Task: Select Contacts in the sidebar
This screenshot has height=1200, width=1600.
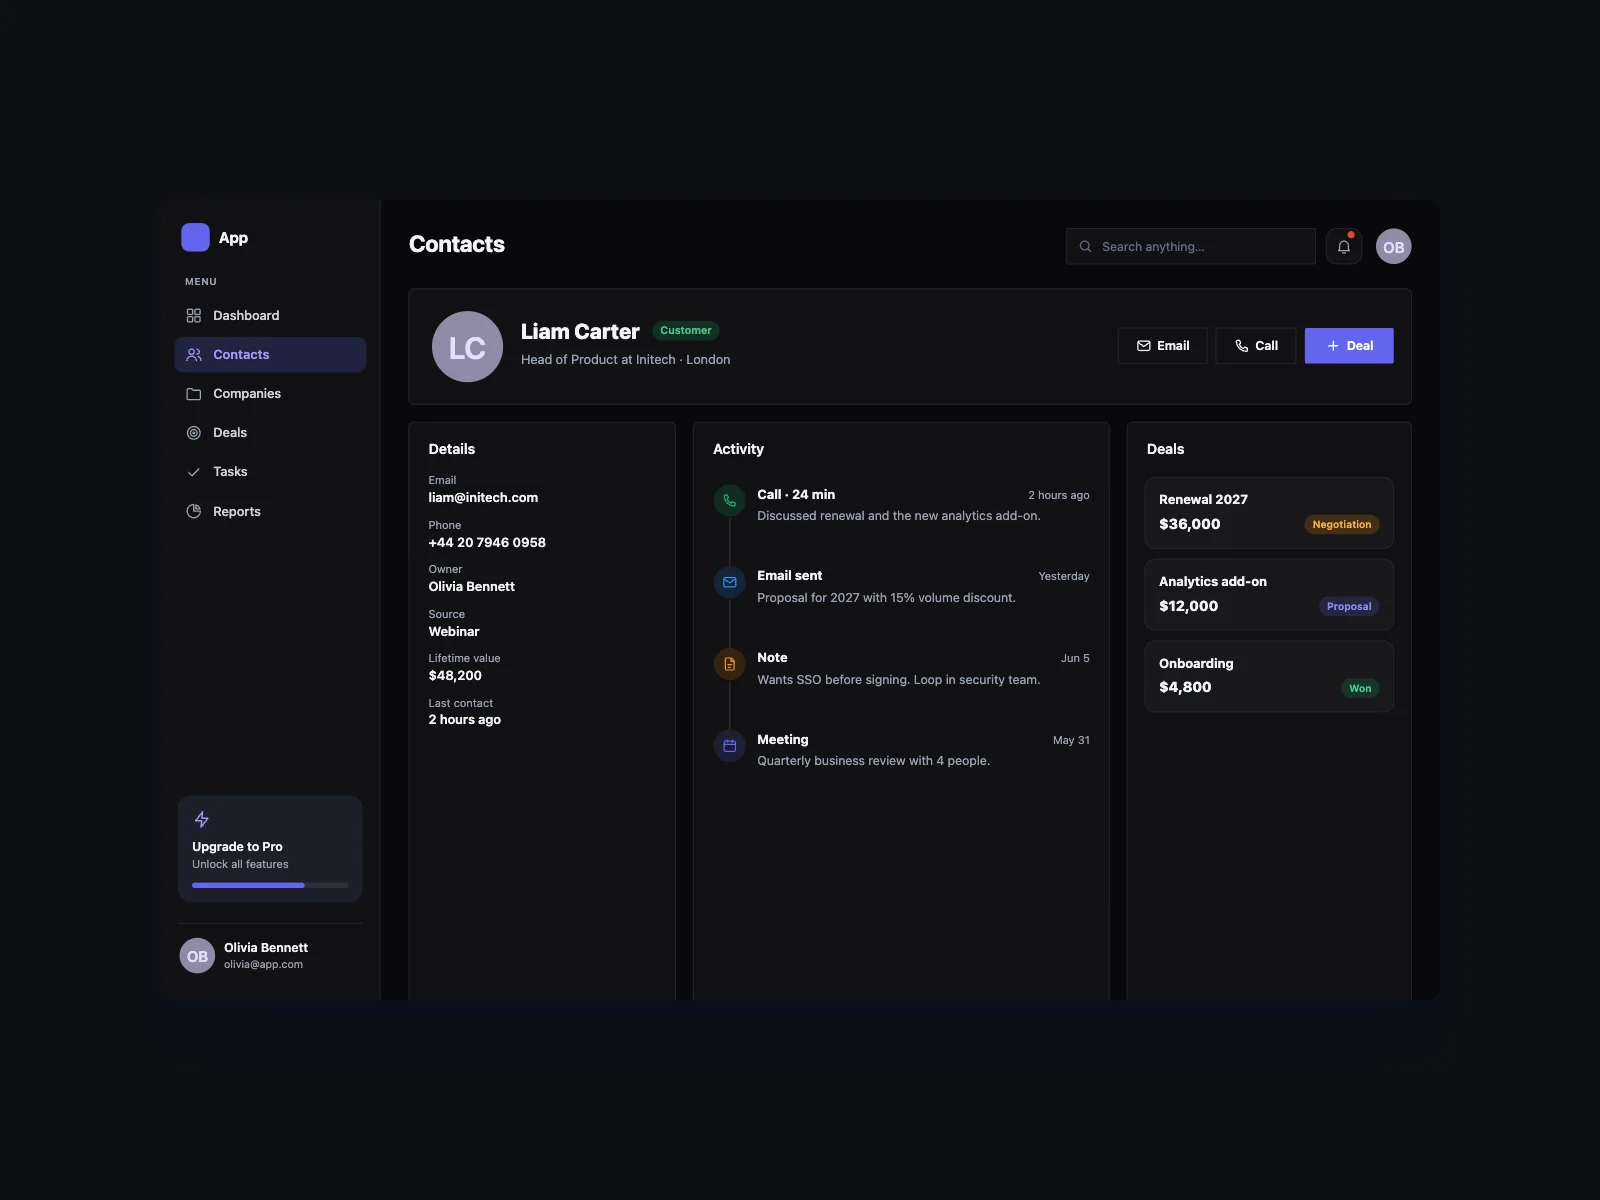Action: pyautogui.click(x=270, y=354)
